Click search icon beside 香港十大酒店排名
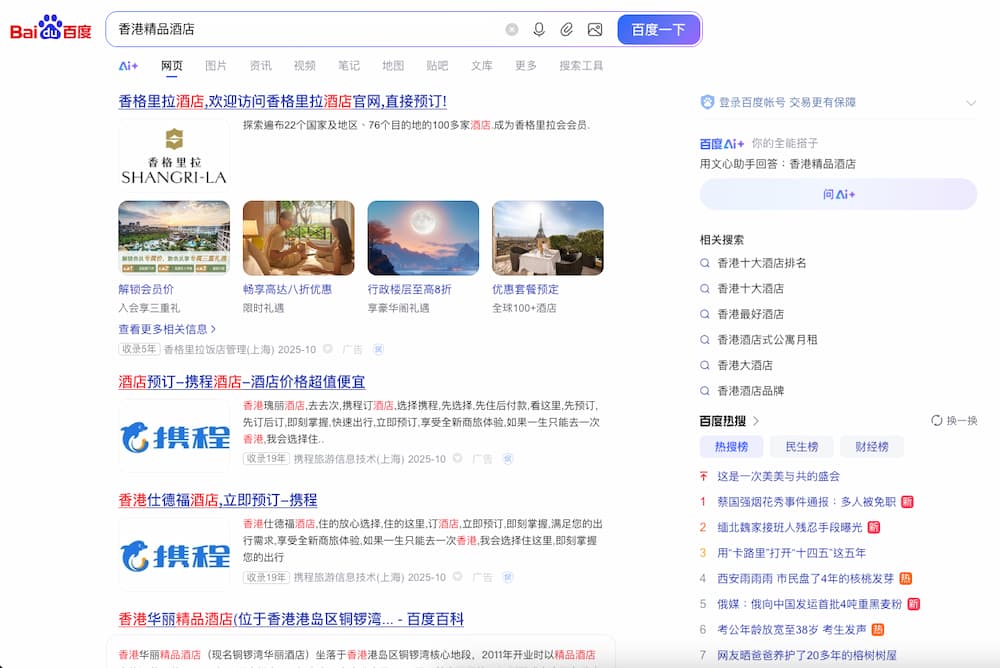This screenshot has width=1000, height=668. [706, 263]
